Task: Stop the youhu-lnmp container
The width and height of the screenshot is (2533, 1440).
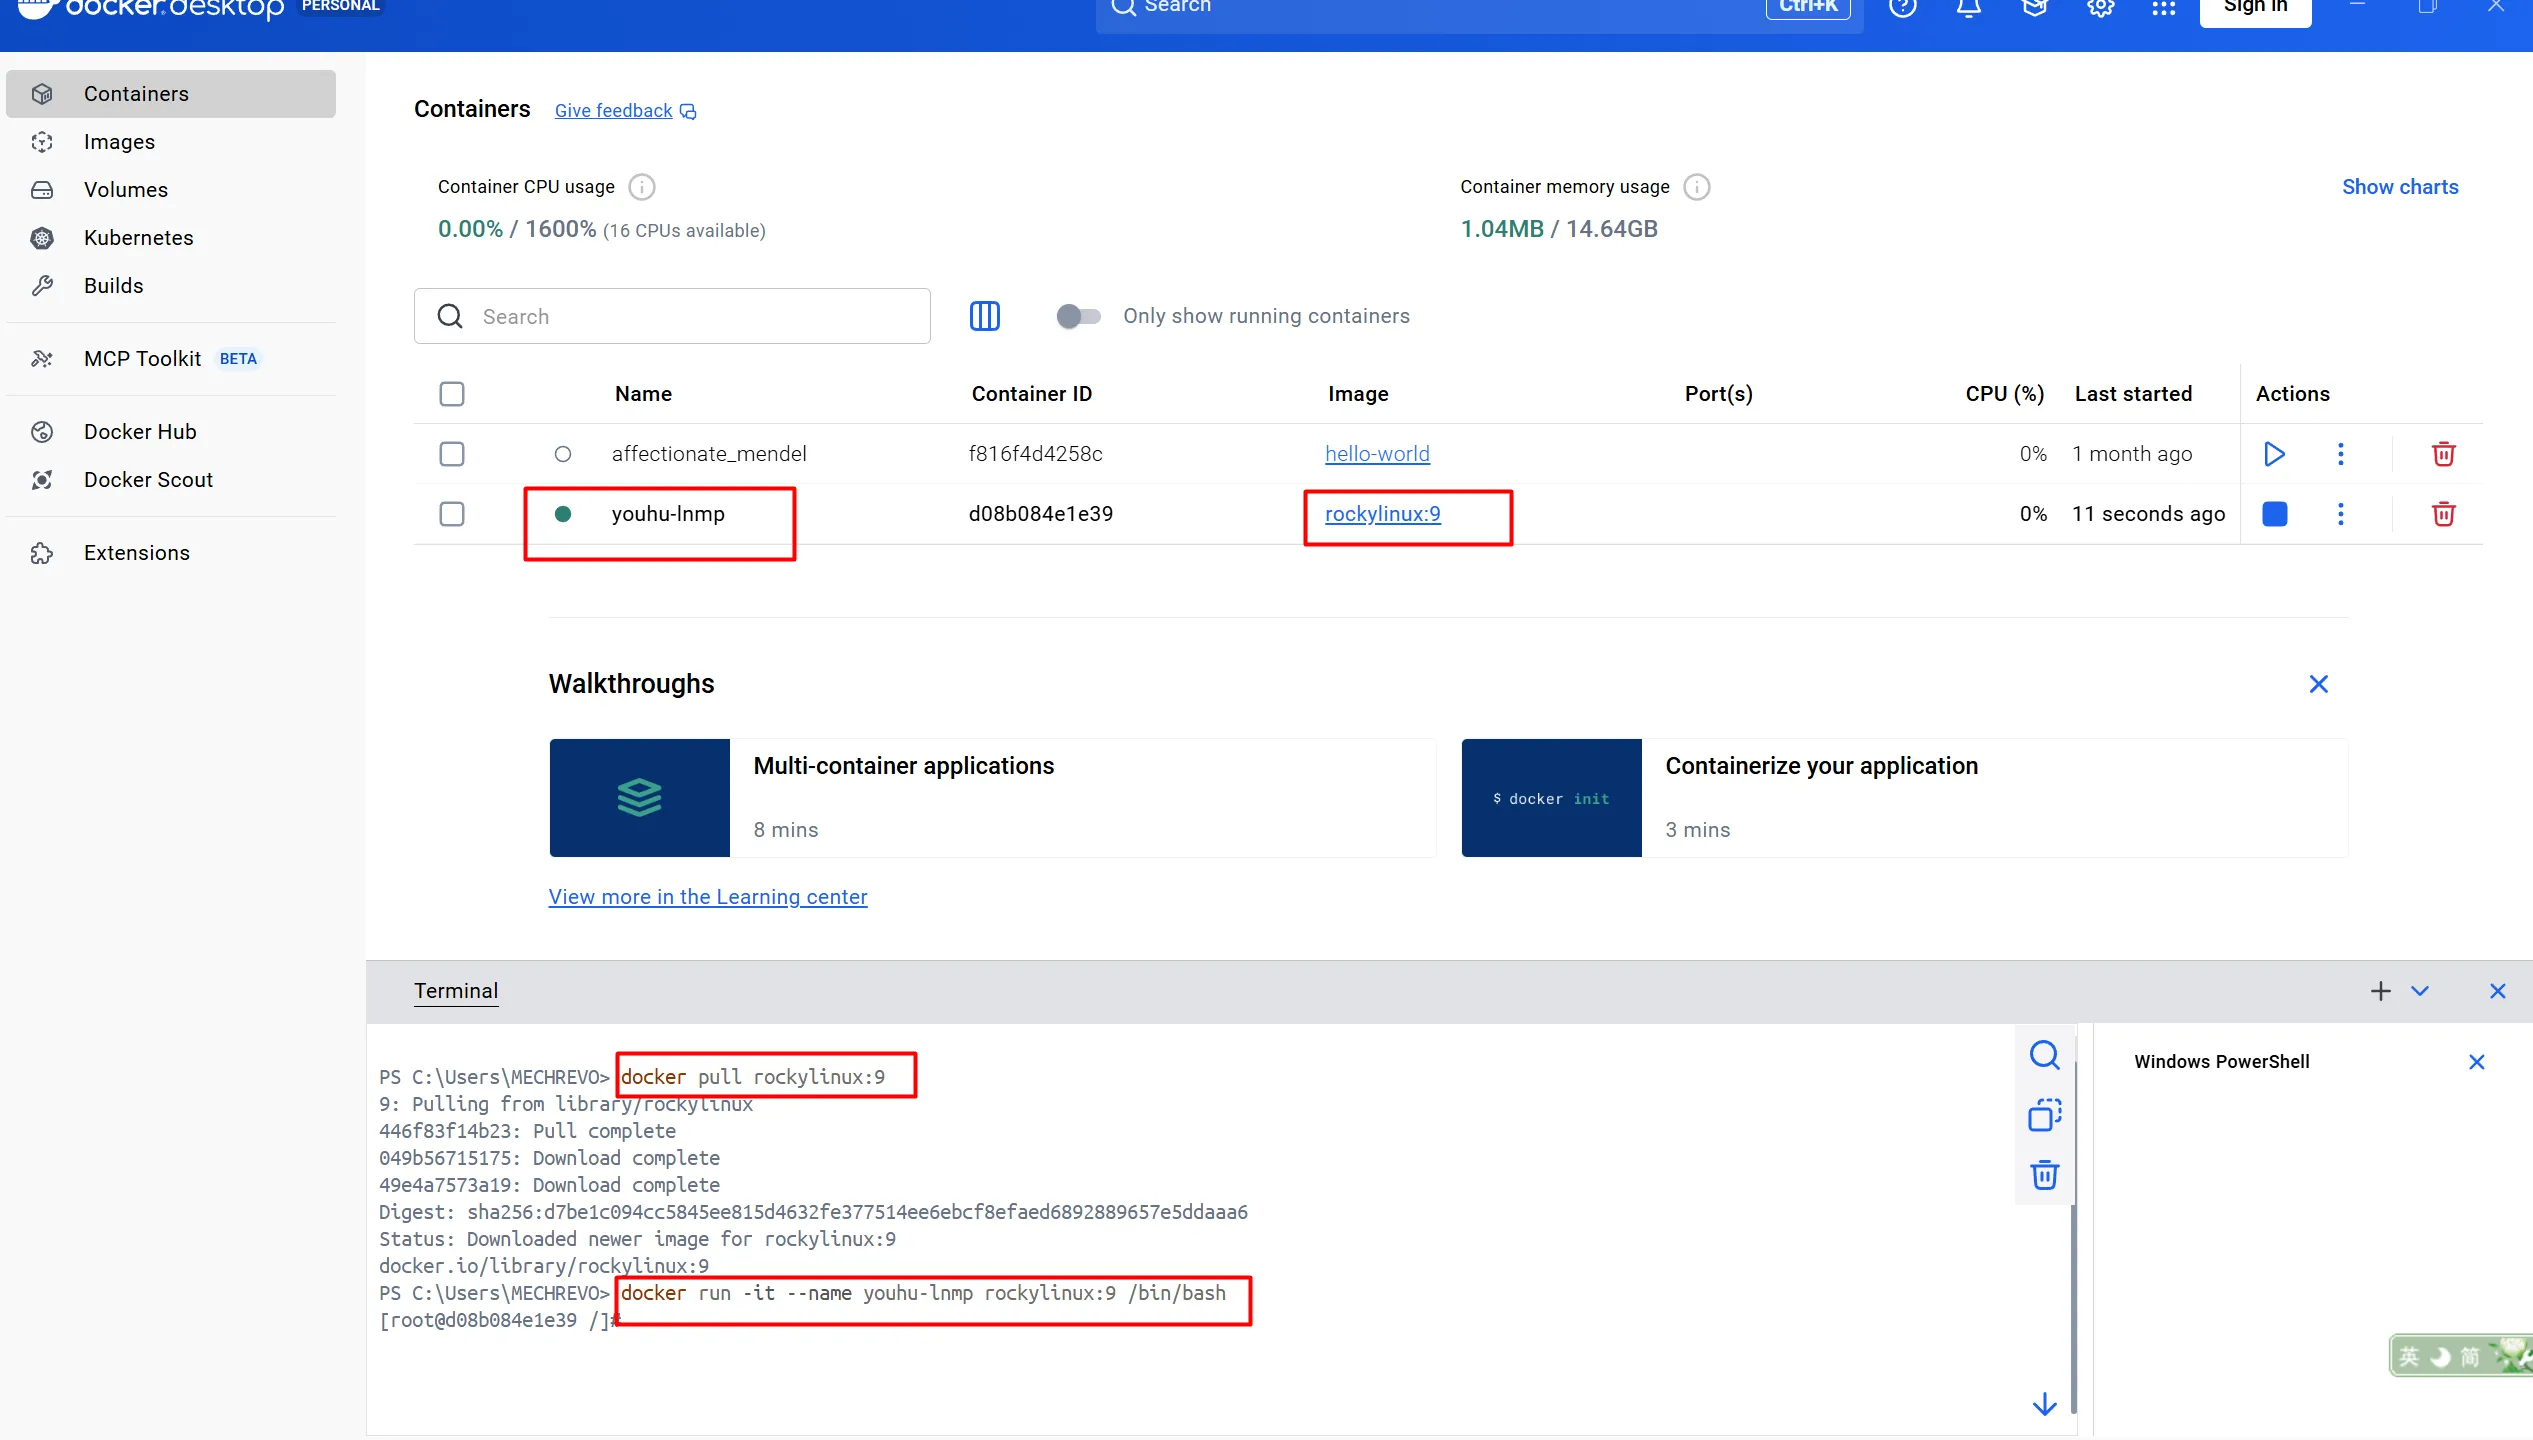Action: 2274,514
